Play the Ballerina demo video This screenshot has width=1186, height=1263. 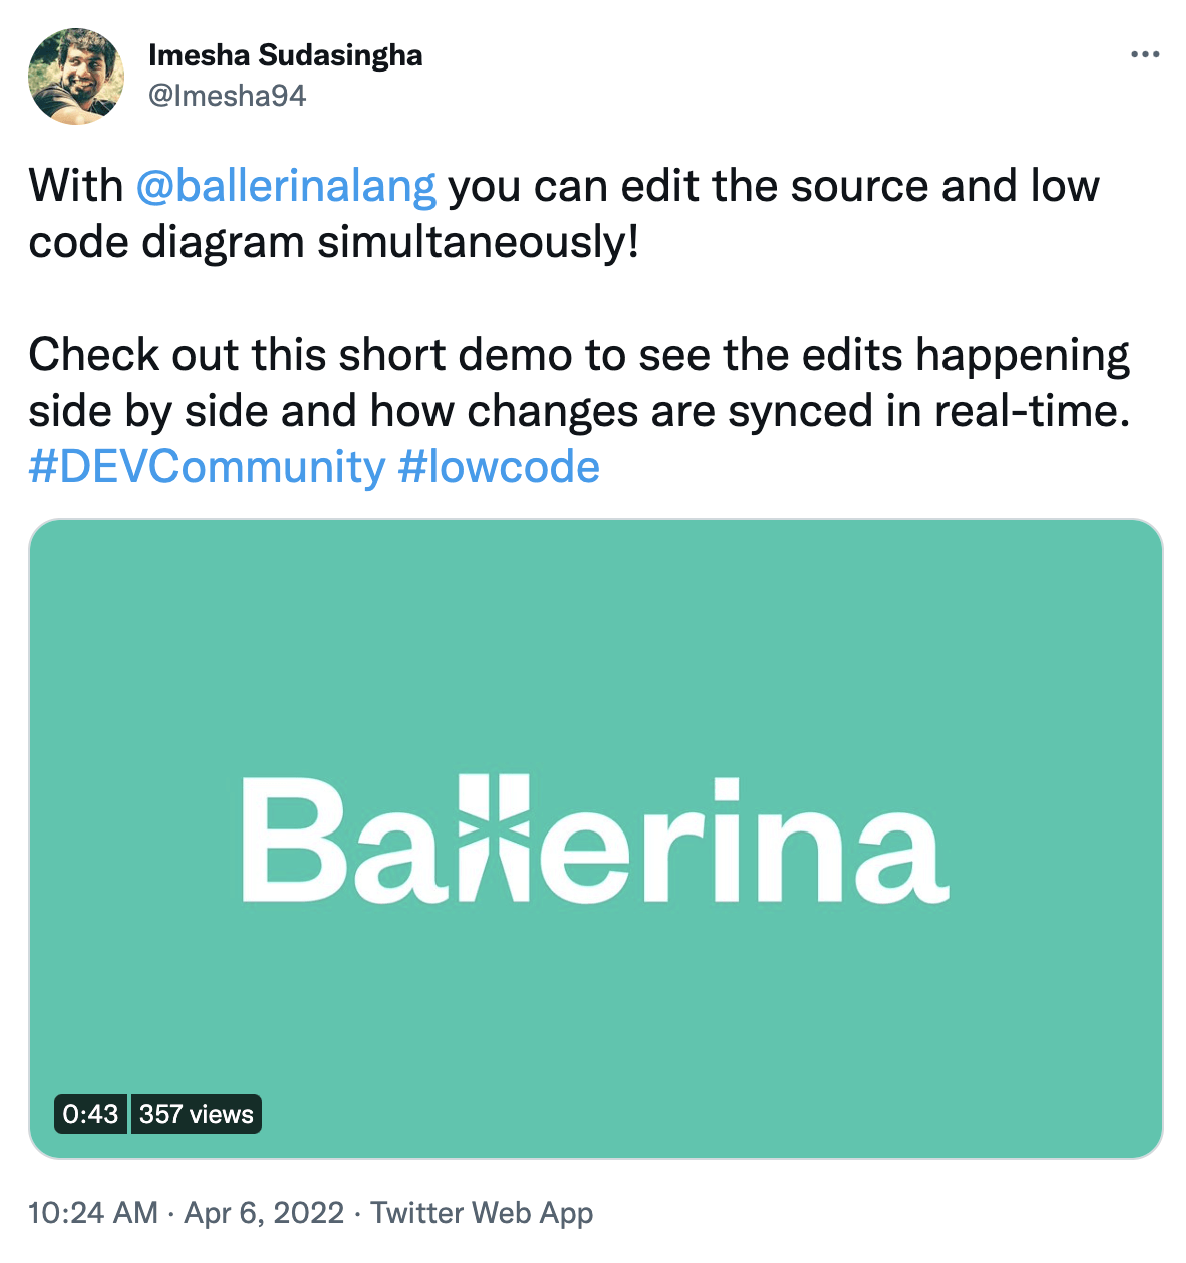coord(596,839)
